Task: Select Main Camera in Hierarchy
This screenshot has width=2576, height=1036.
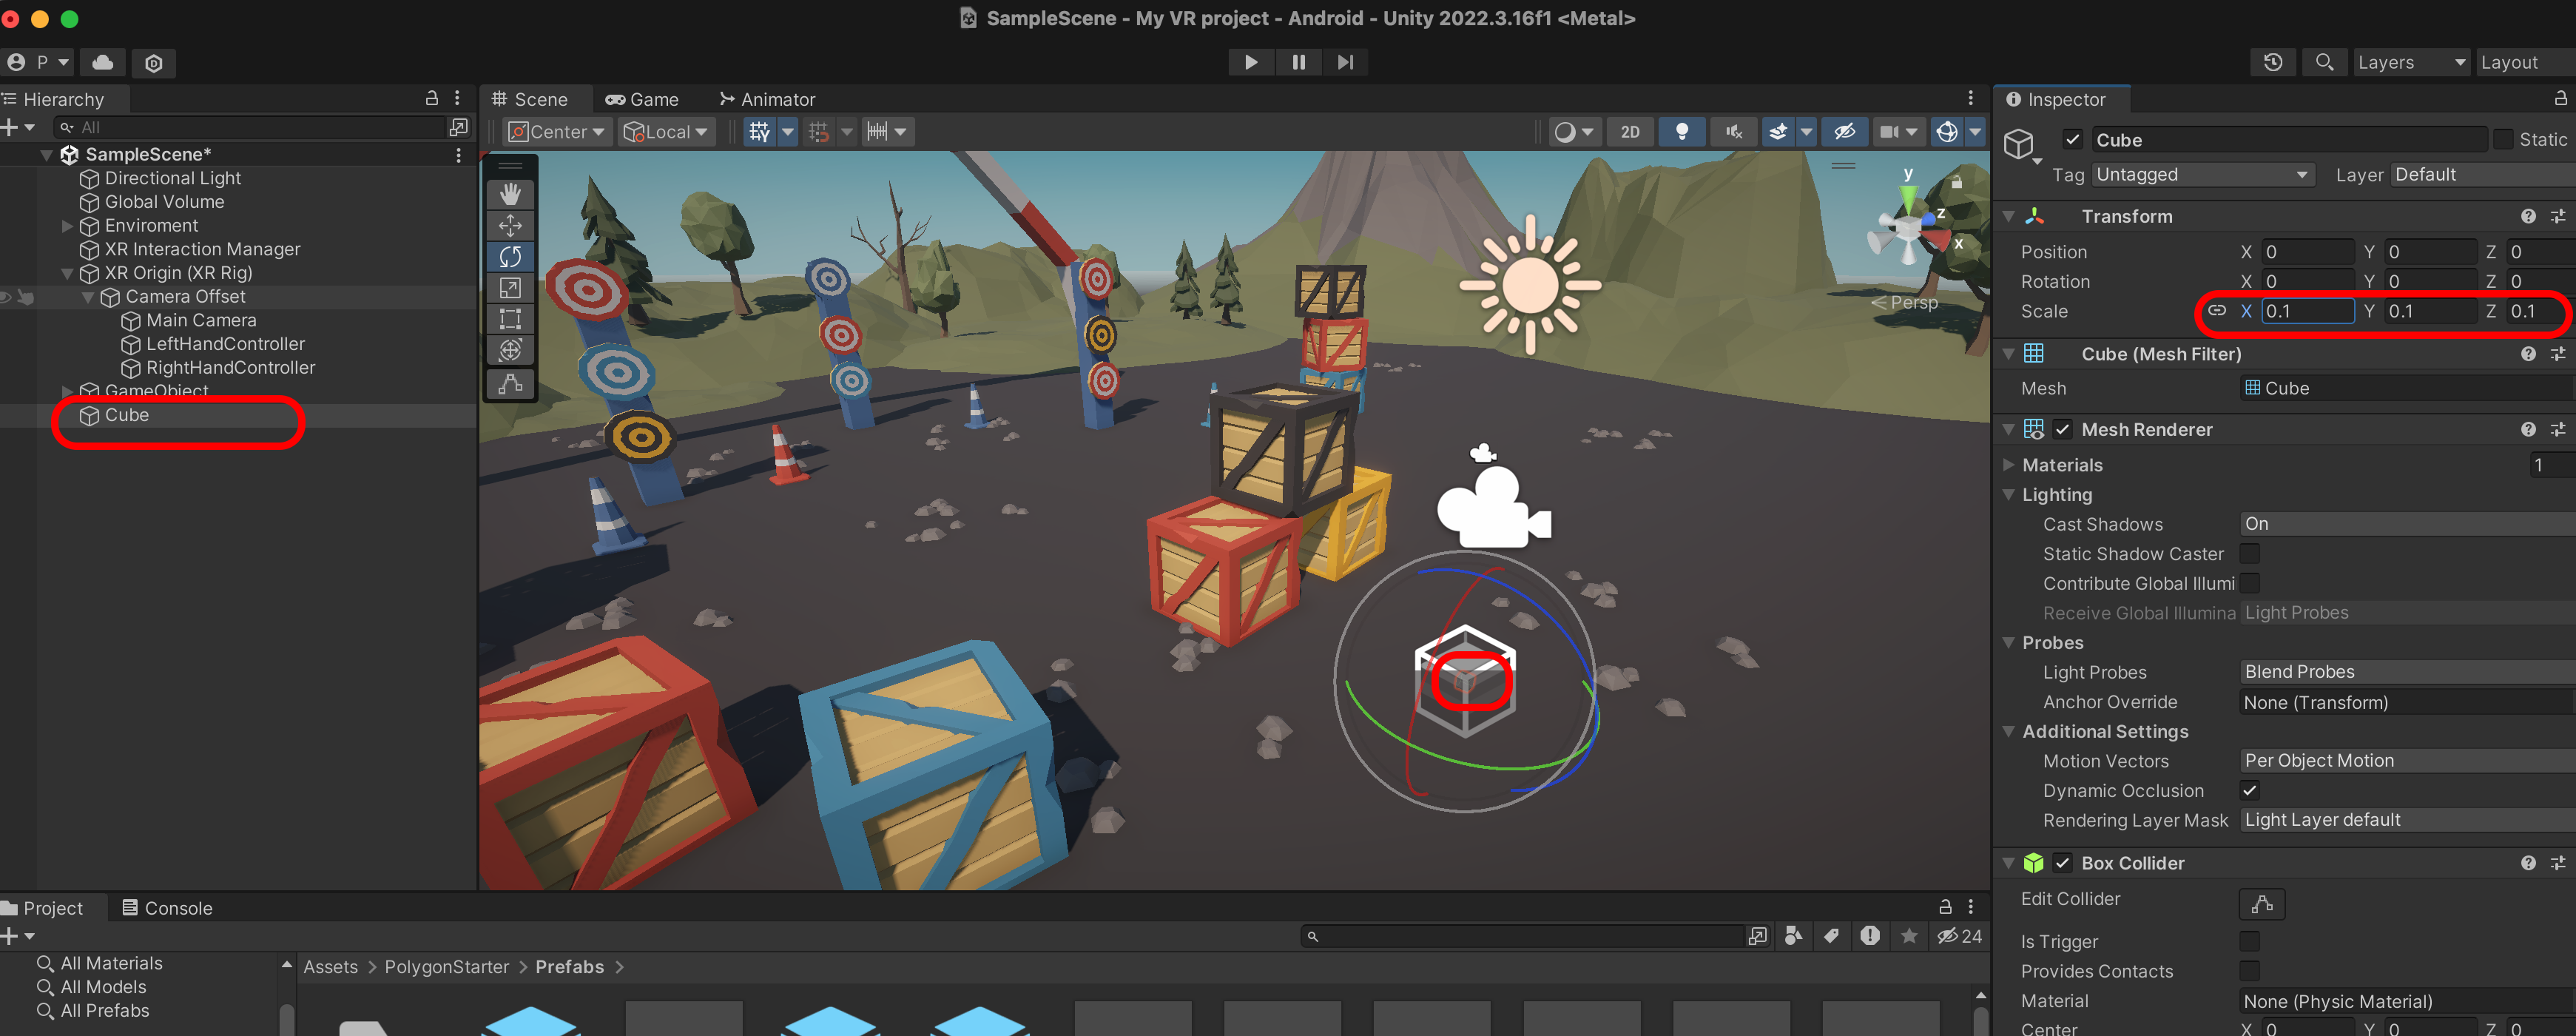Action: click(x=201, y=320)
